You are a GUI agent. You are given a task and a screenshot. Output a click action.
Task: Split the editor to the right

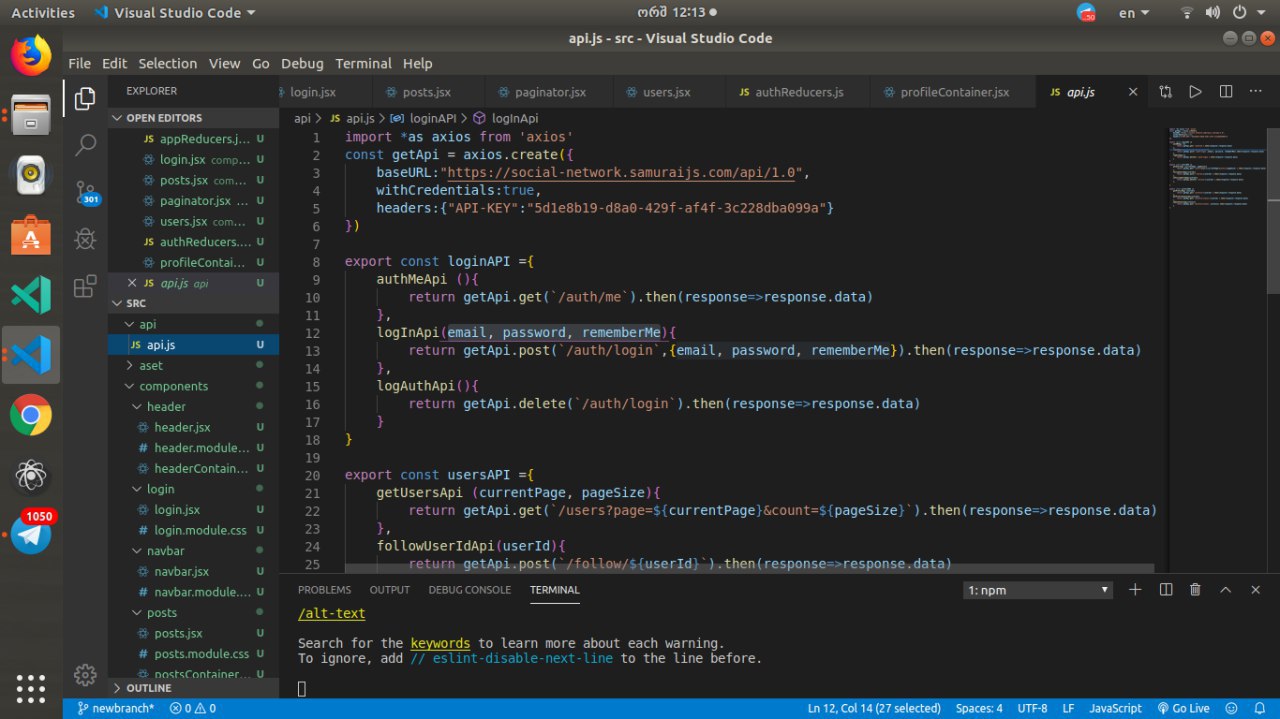[x=1226, y=92]
